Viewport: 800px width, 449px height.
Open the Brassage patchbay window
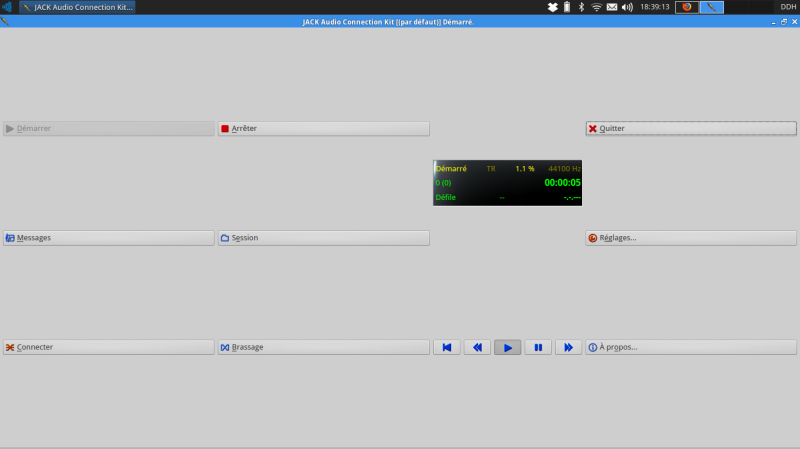(x=323, y=347)
